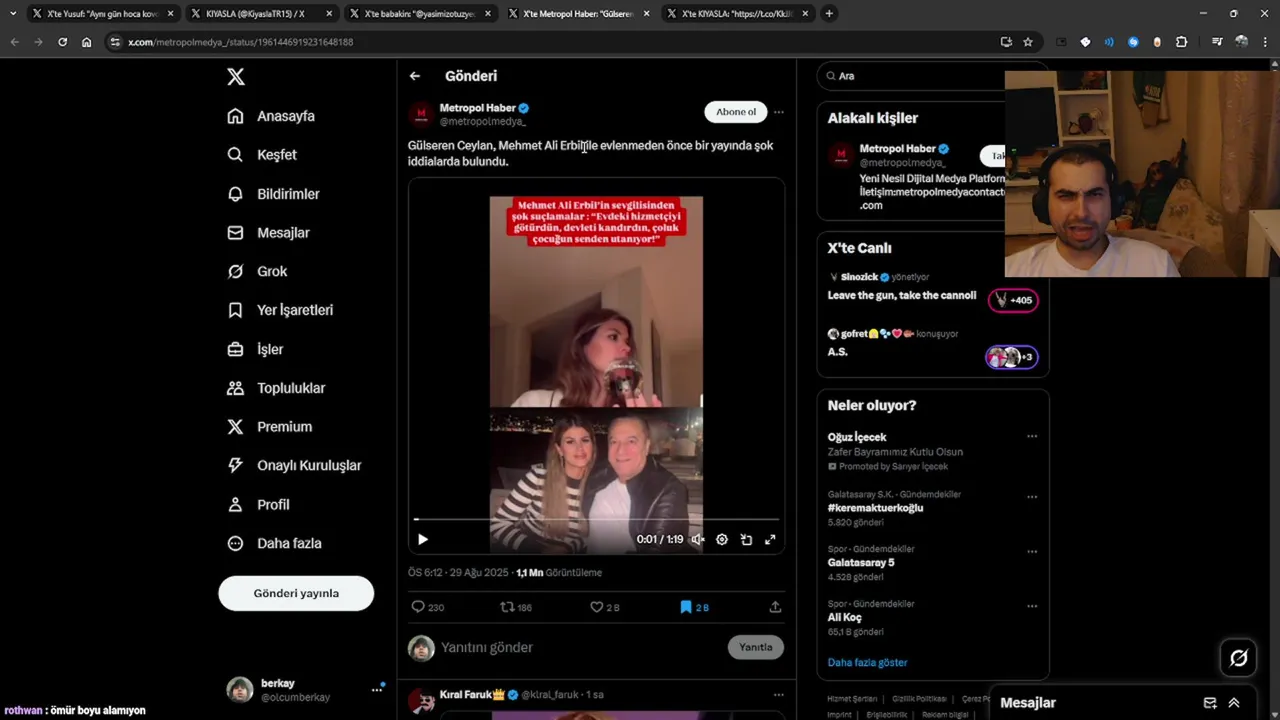Click Abone ol button
The height and width of the screenshot is (720, 1280).
736,112
